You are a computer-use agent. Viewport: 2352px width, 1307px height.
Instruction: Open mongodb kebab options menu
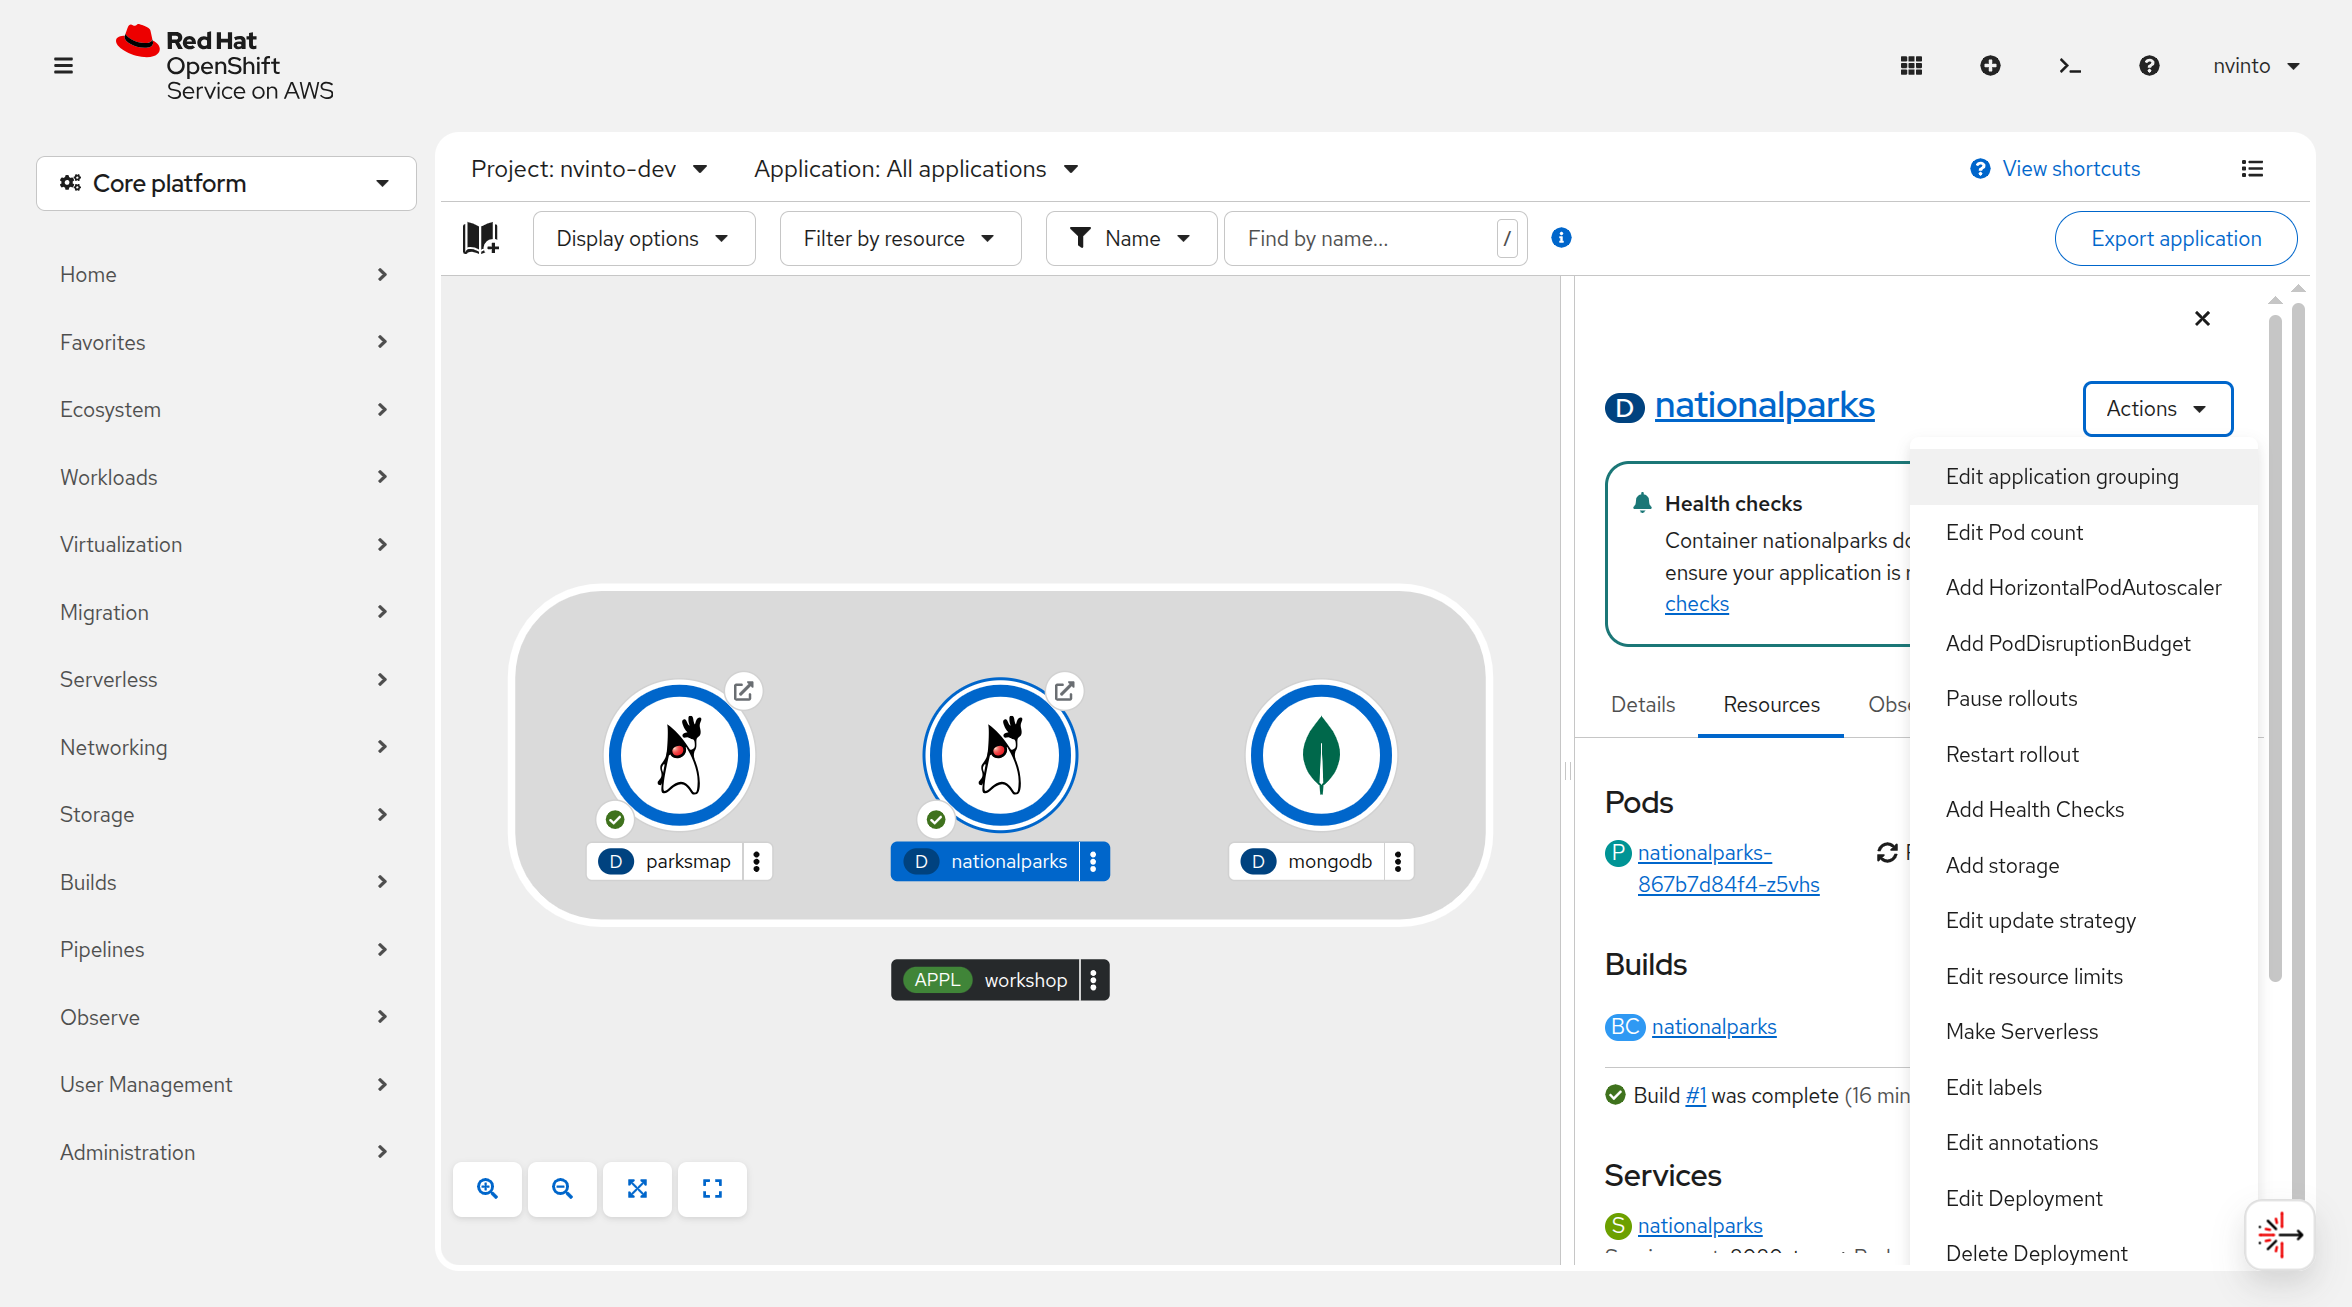coord(1398,861)
